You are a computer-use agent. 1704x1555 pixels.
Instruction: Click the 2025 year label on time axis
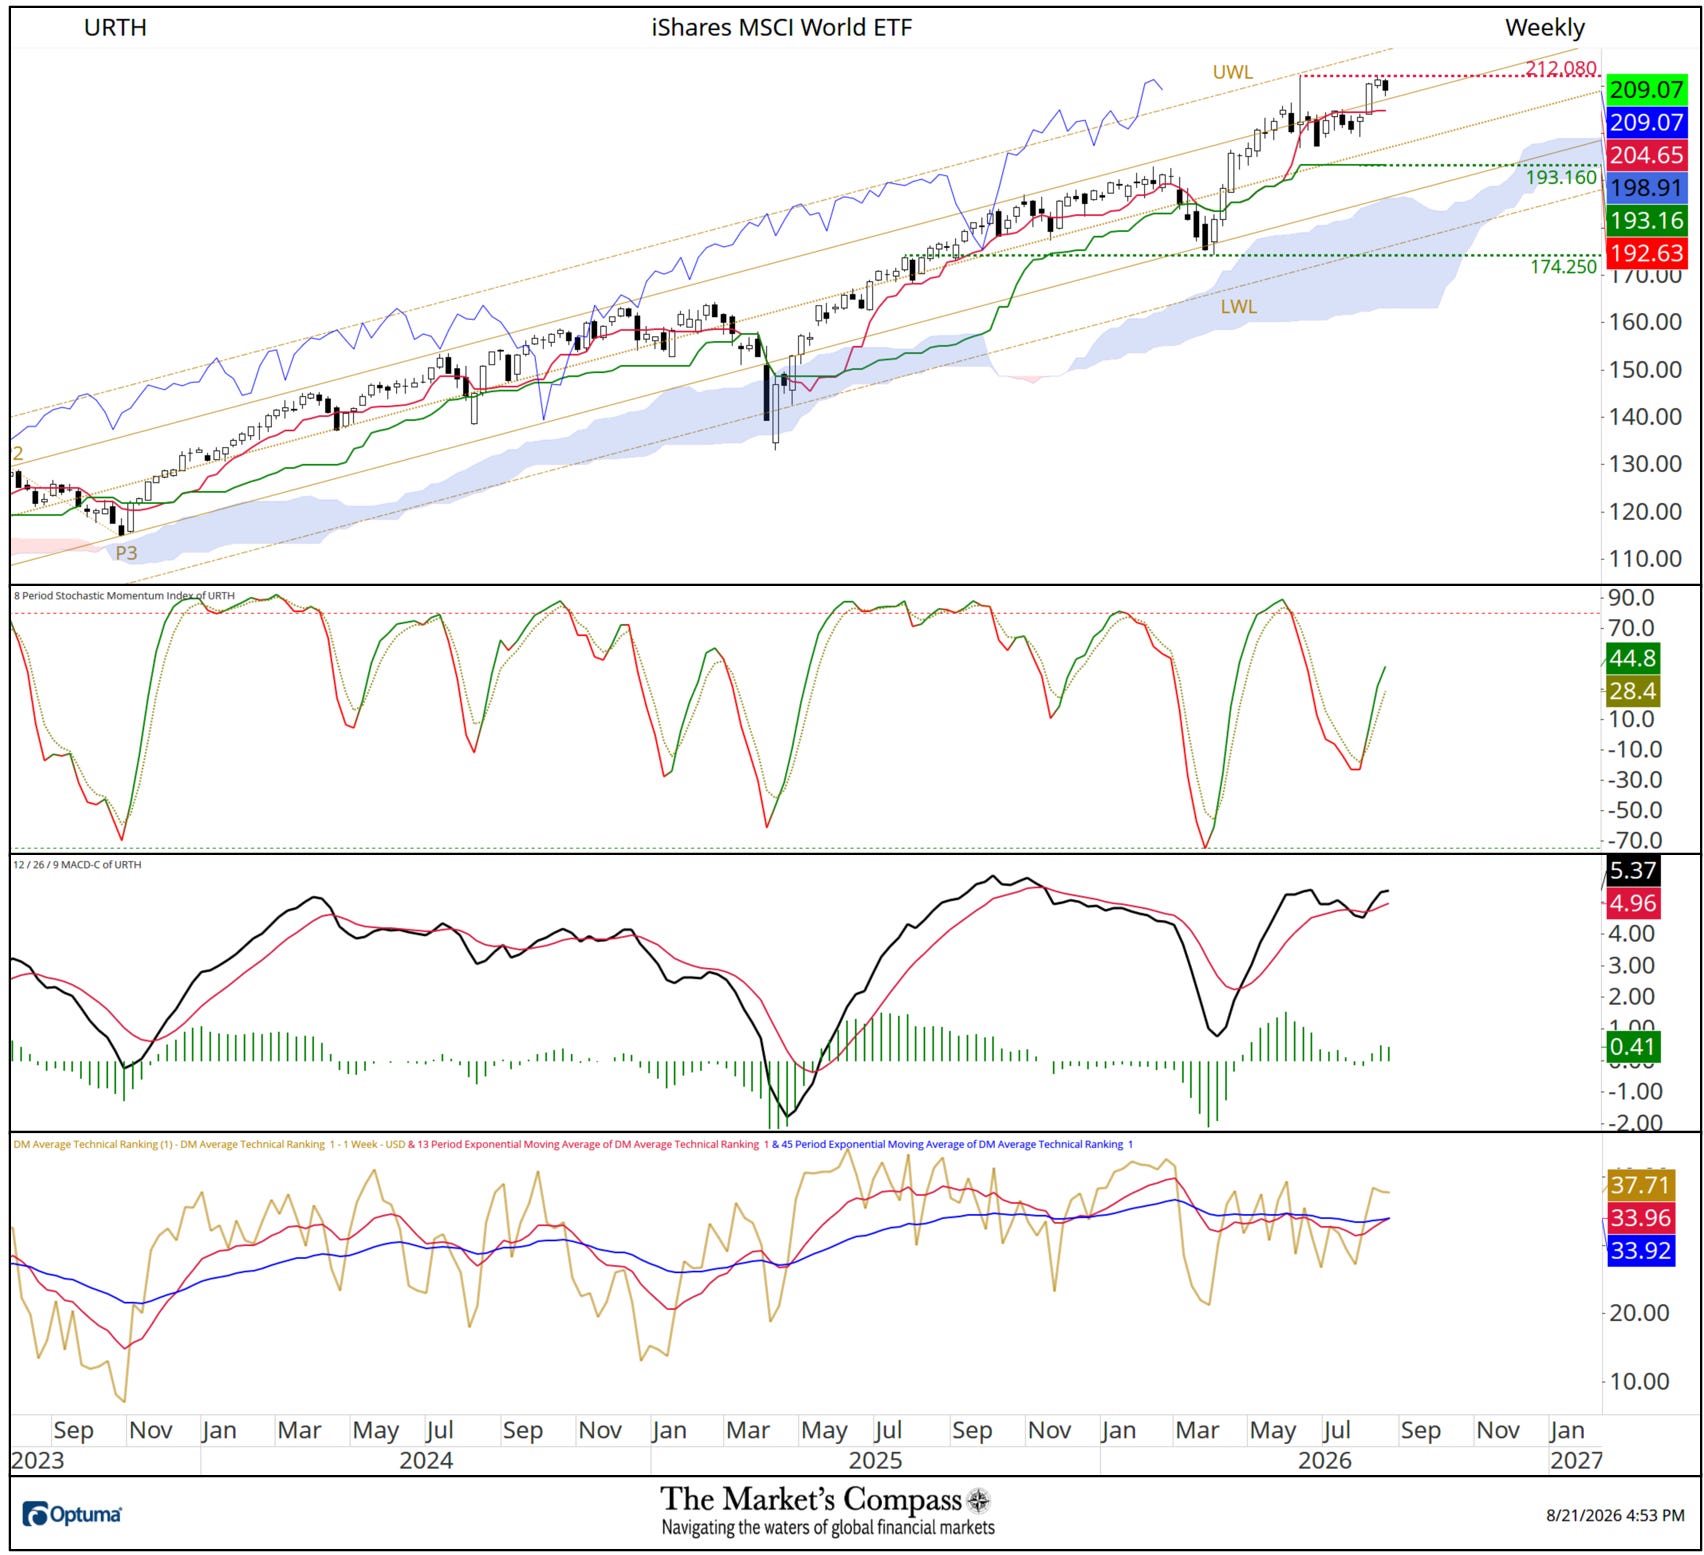click(x=875, y=1461)
